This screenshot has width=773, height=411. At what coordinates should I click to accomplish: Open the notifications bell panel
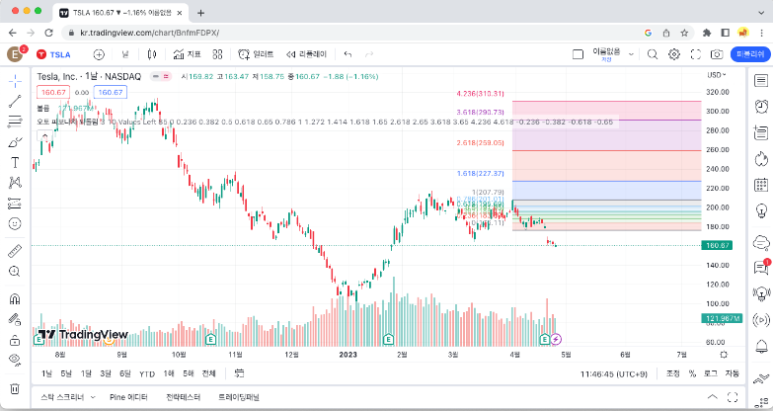tap(761, 345)
